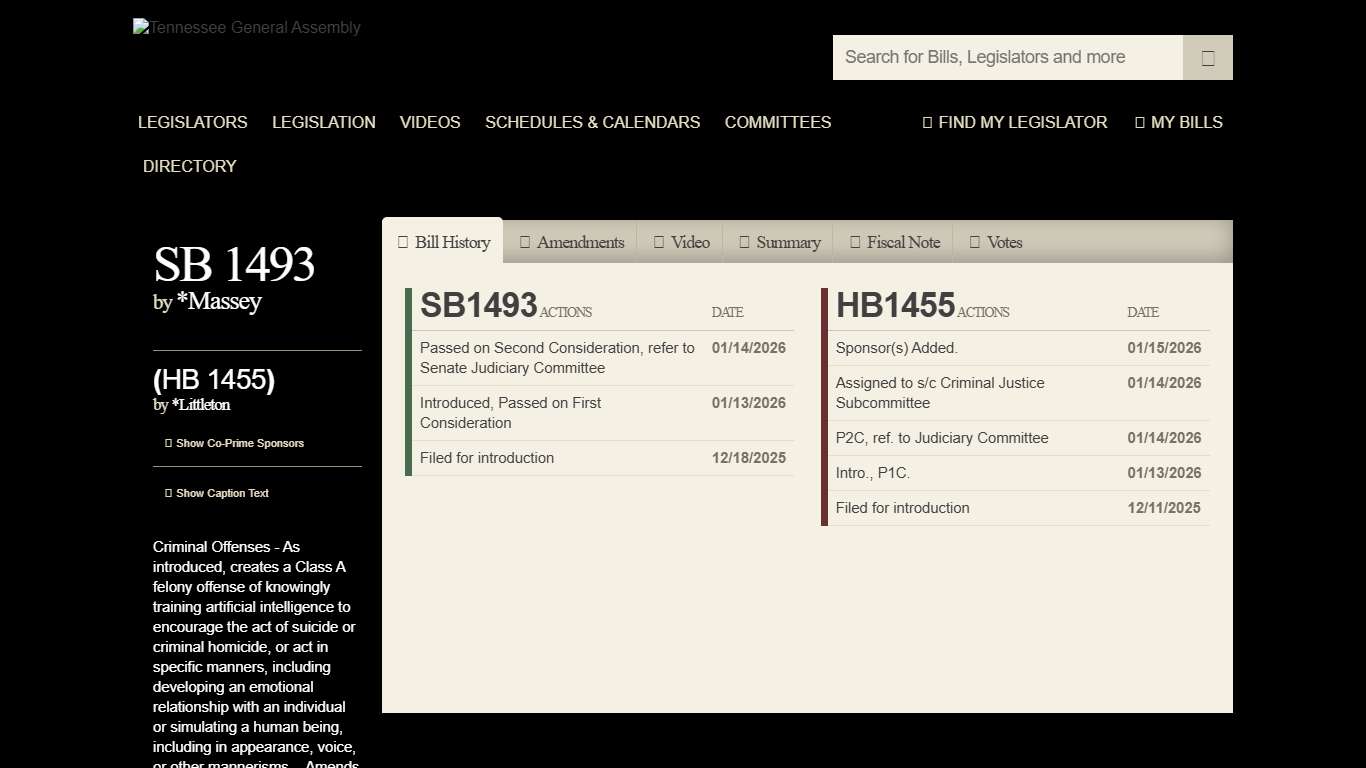This screenshot has height=768, width=1366.
Task: Open the Legislation menu
Action: pos(323,122)
